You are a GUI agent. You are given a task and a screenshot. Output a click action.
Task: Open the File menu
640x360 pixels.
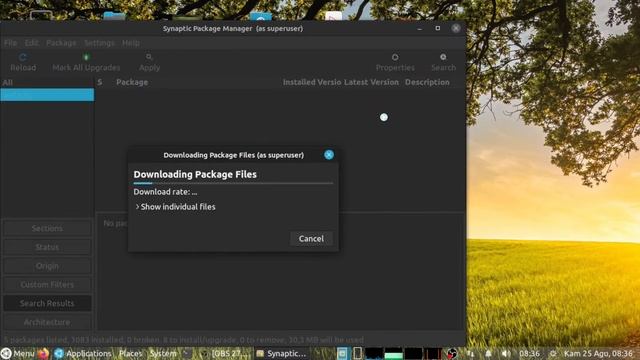point(10,43)
